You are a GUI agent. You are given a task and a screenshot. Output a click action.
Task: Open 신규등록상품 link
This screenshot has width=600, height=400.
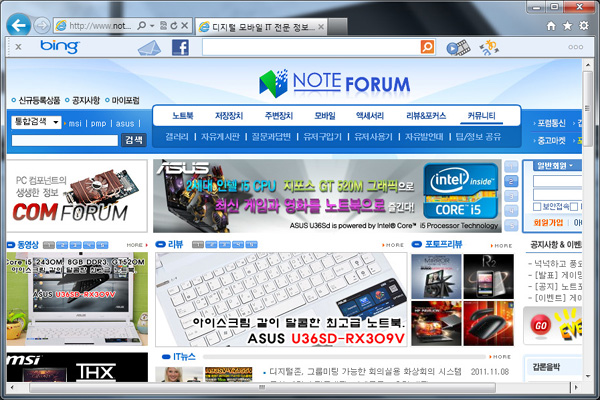pyautogui.click(x=39, y=101)
